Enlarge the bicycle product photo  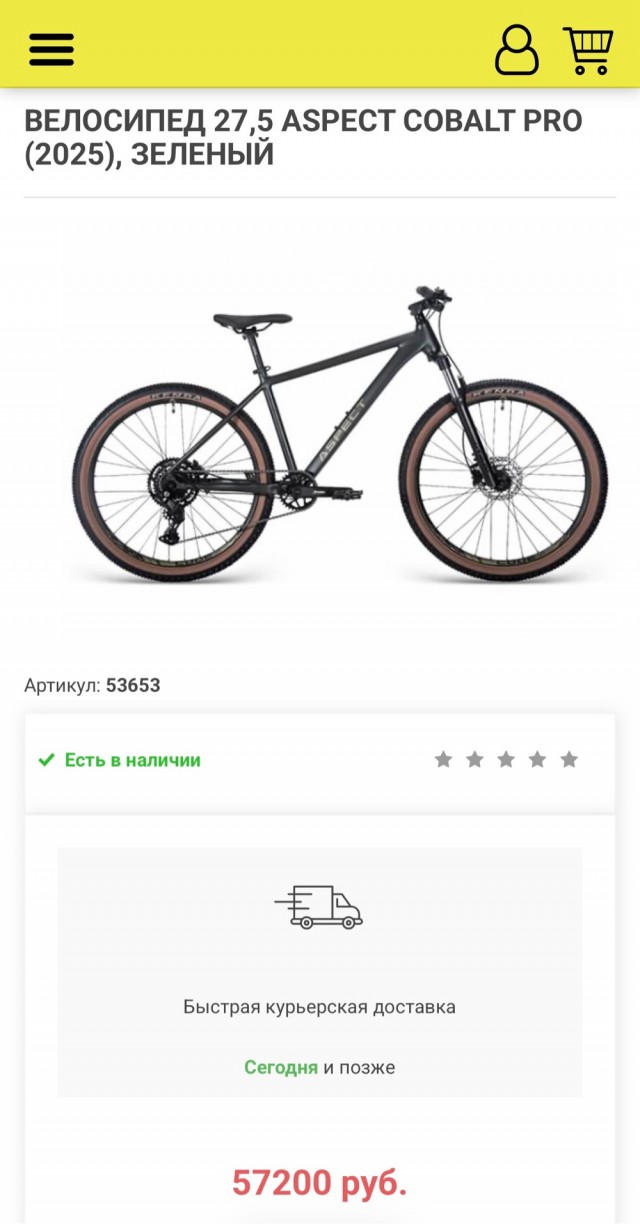click(x=320, y=430)
